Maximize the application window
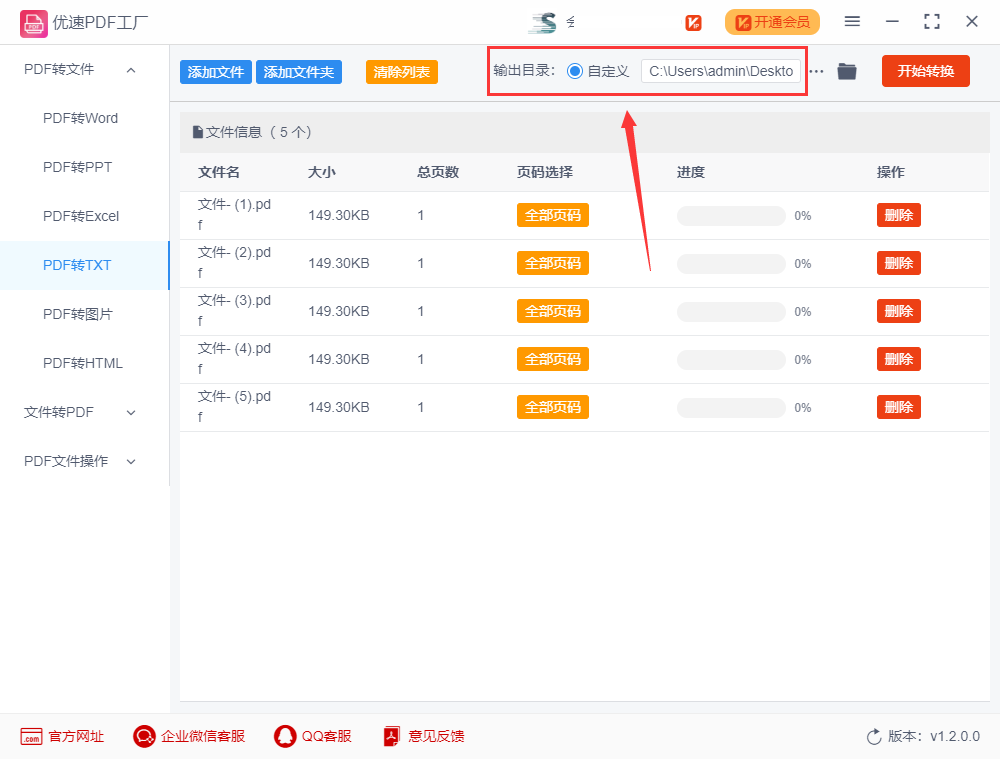1000x760 pixels. point(932,22)
